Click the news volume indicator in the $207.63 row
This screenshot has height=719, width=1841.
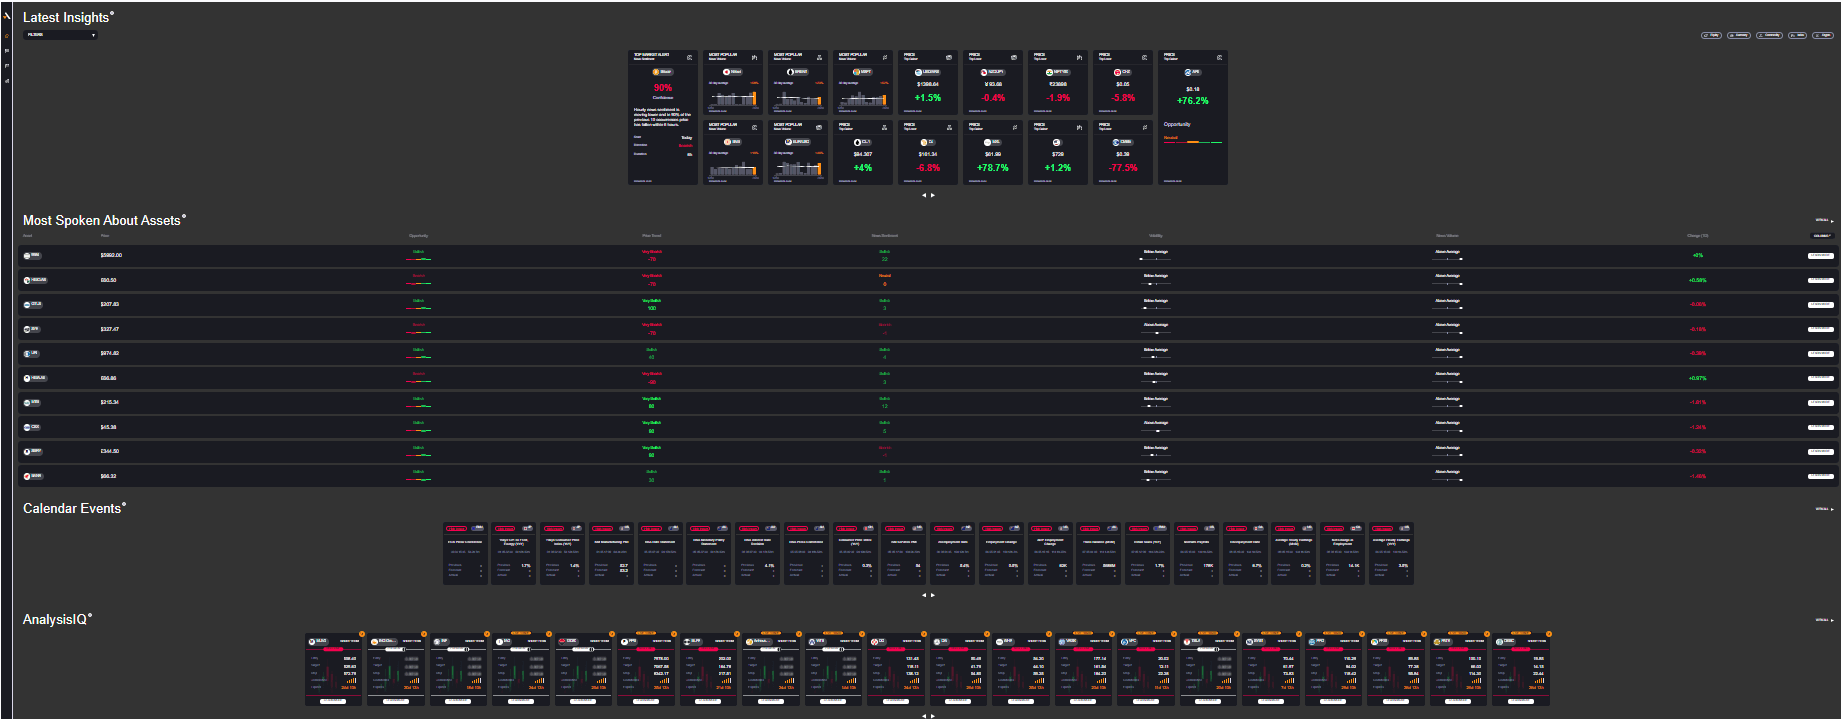(x=1447, y=307)
